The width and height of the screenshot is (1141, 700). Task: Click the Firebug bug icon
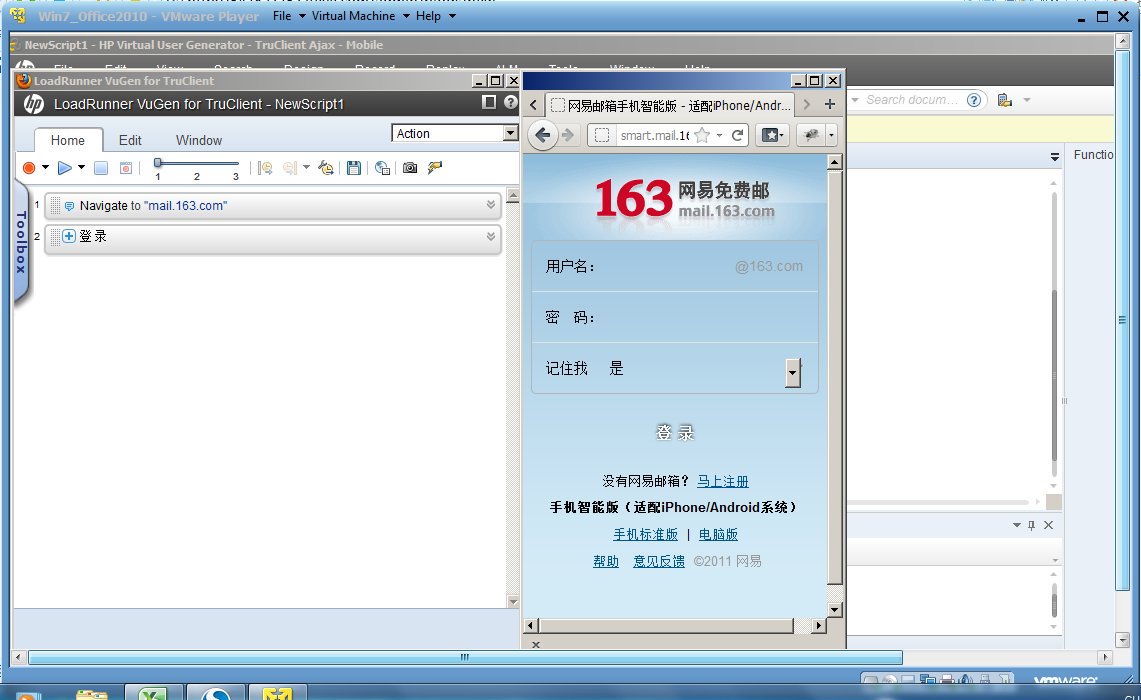coord(811,135)
